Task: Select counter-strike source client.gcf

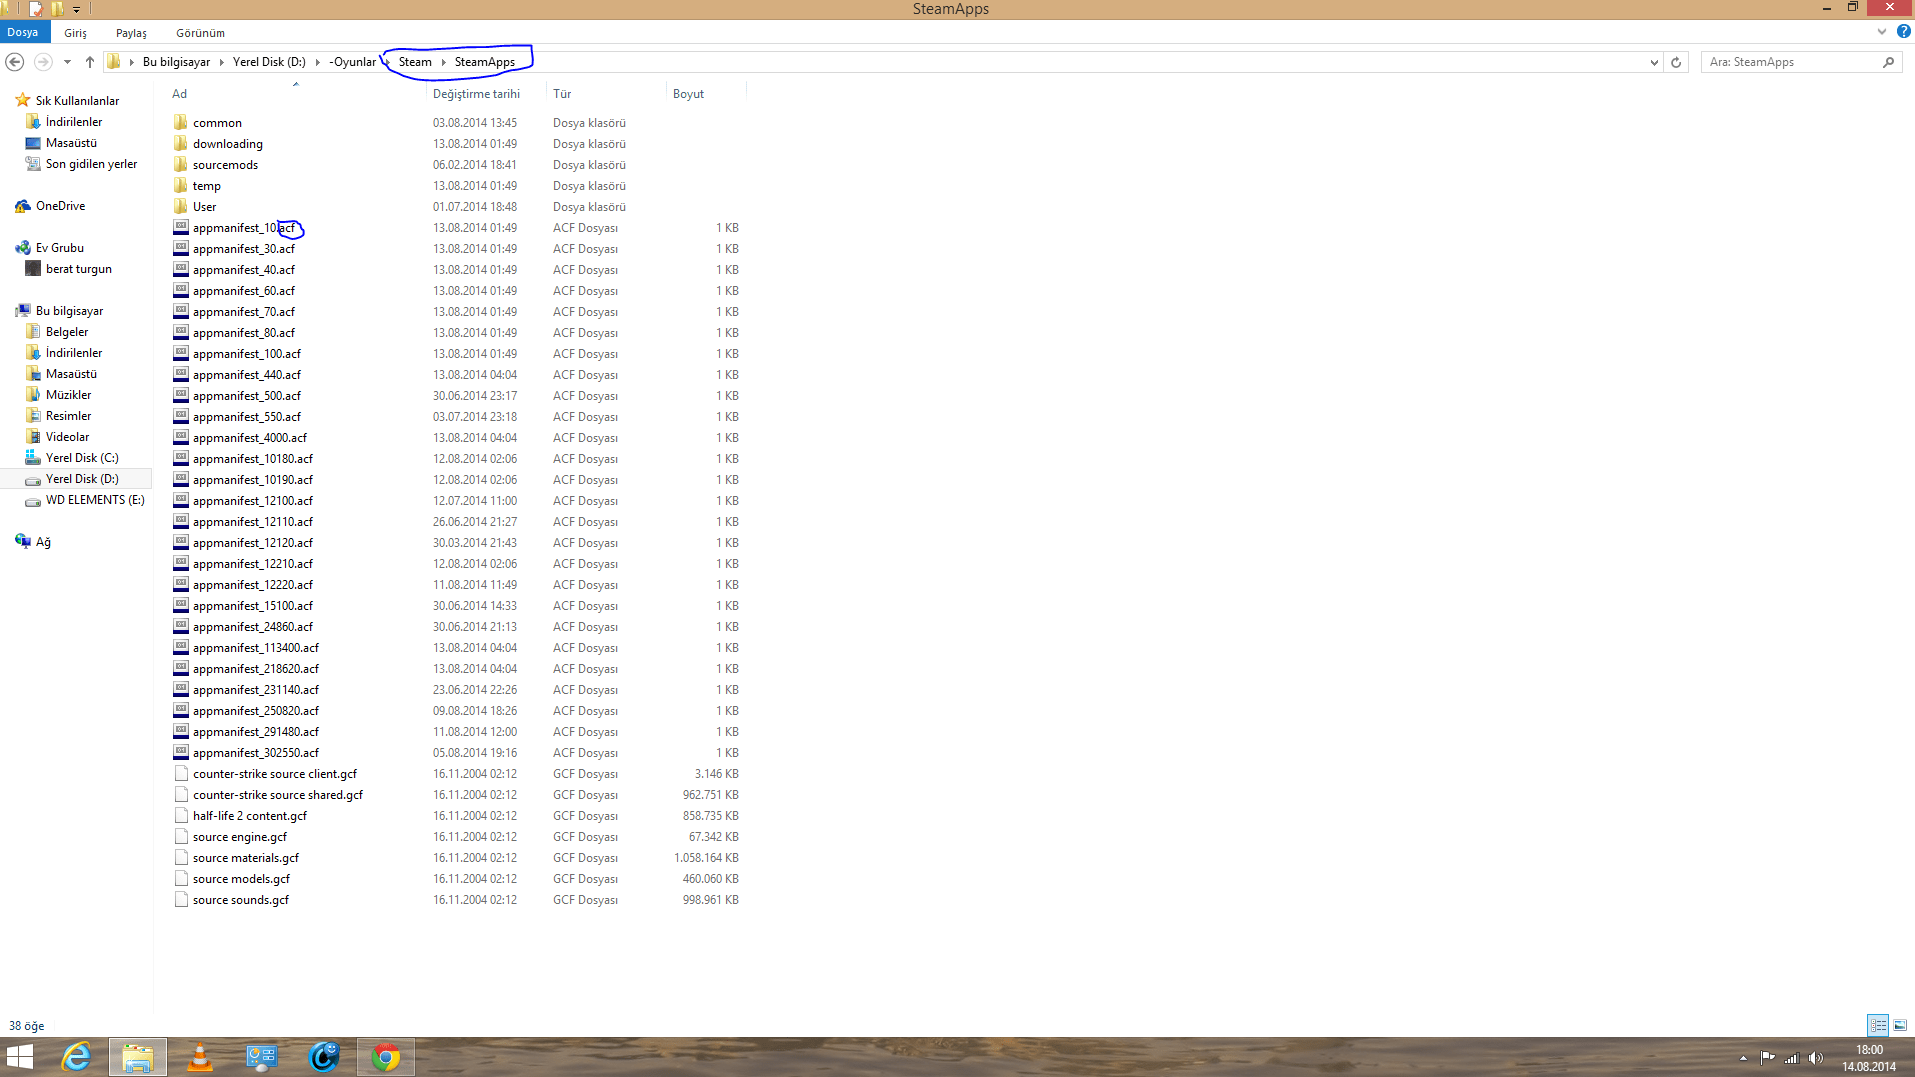Action: point(275,774)
